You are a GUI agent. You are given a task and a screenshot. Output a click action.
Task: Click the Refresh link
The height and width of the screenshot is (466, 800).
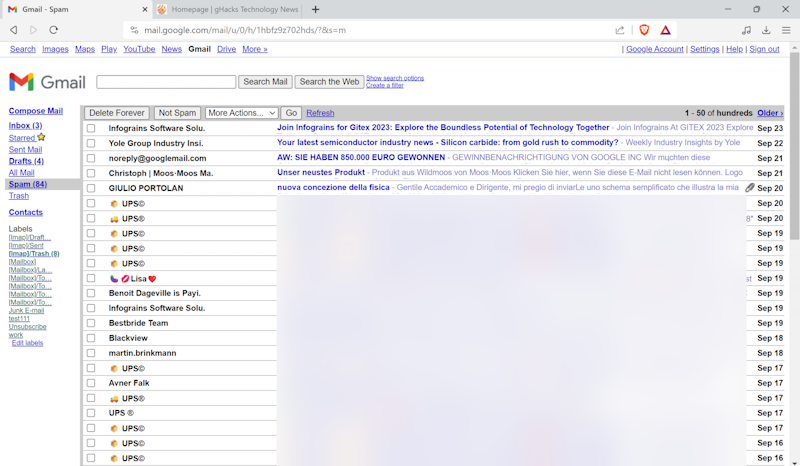click(320, 113)
